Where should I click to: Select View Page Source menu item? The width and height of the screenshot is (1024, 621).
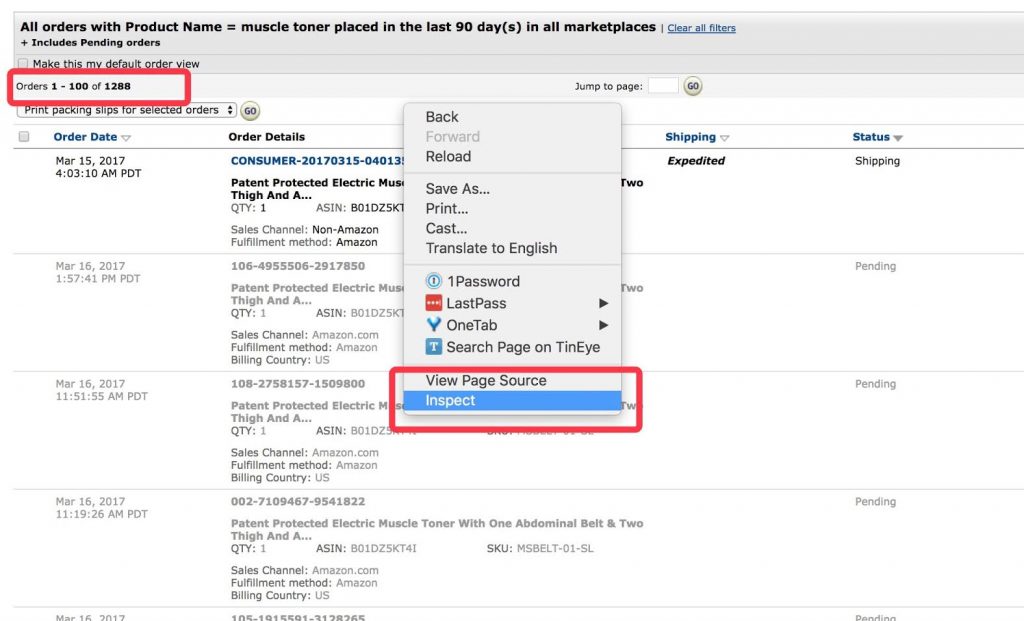click(x=486, y=381)
